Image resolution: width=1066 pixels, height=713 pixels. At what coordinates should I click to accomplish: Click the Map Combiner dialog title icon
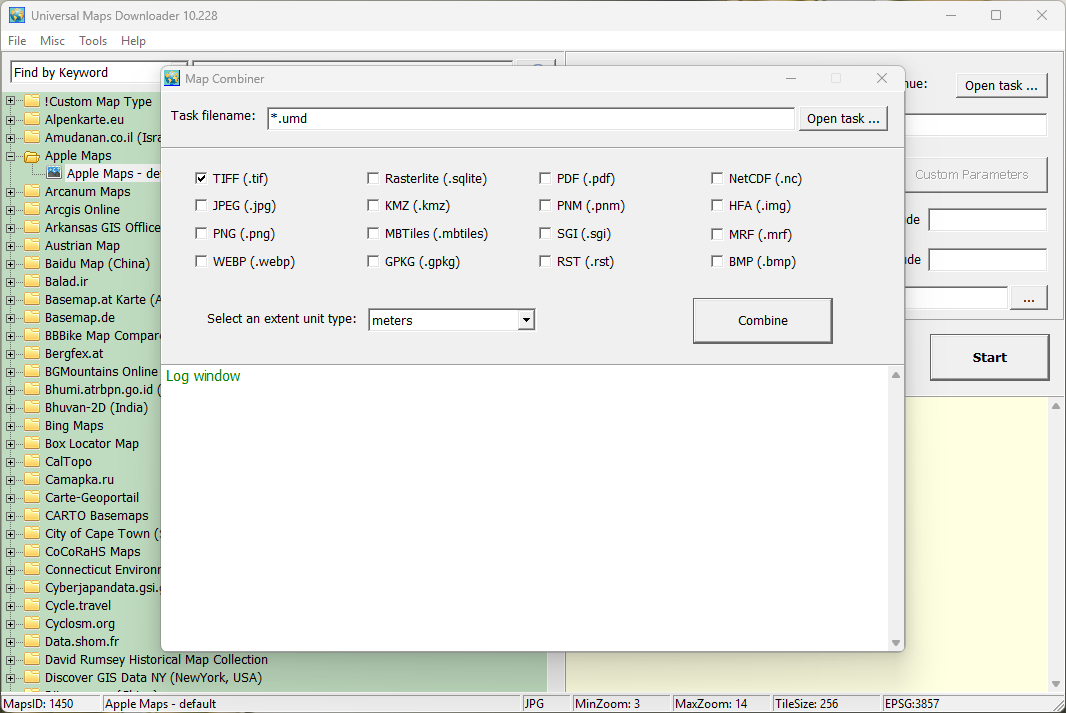(x=172, y=79)
